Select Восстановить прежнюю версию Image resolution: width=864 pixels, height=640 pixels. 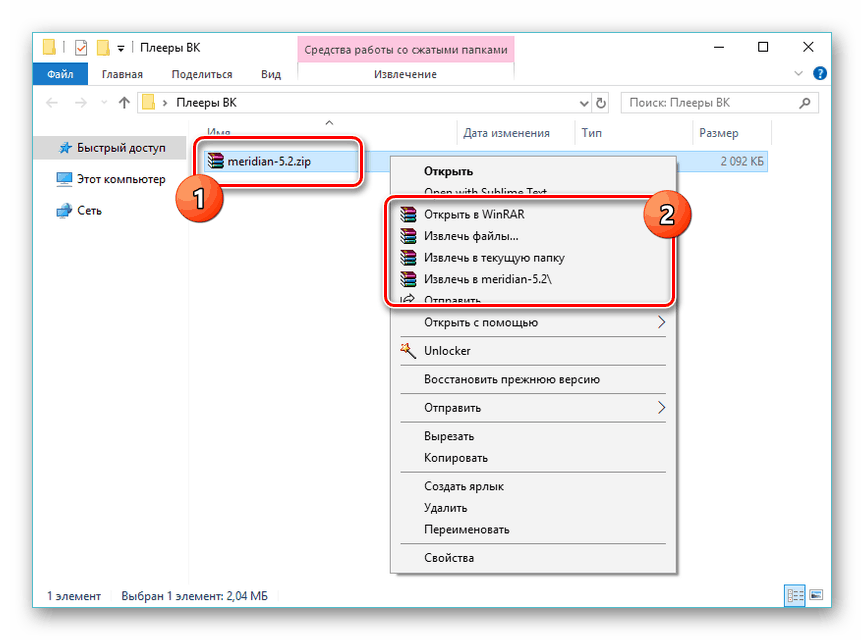pyautogui.click(x=512, y=379)
